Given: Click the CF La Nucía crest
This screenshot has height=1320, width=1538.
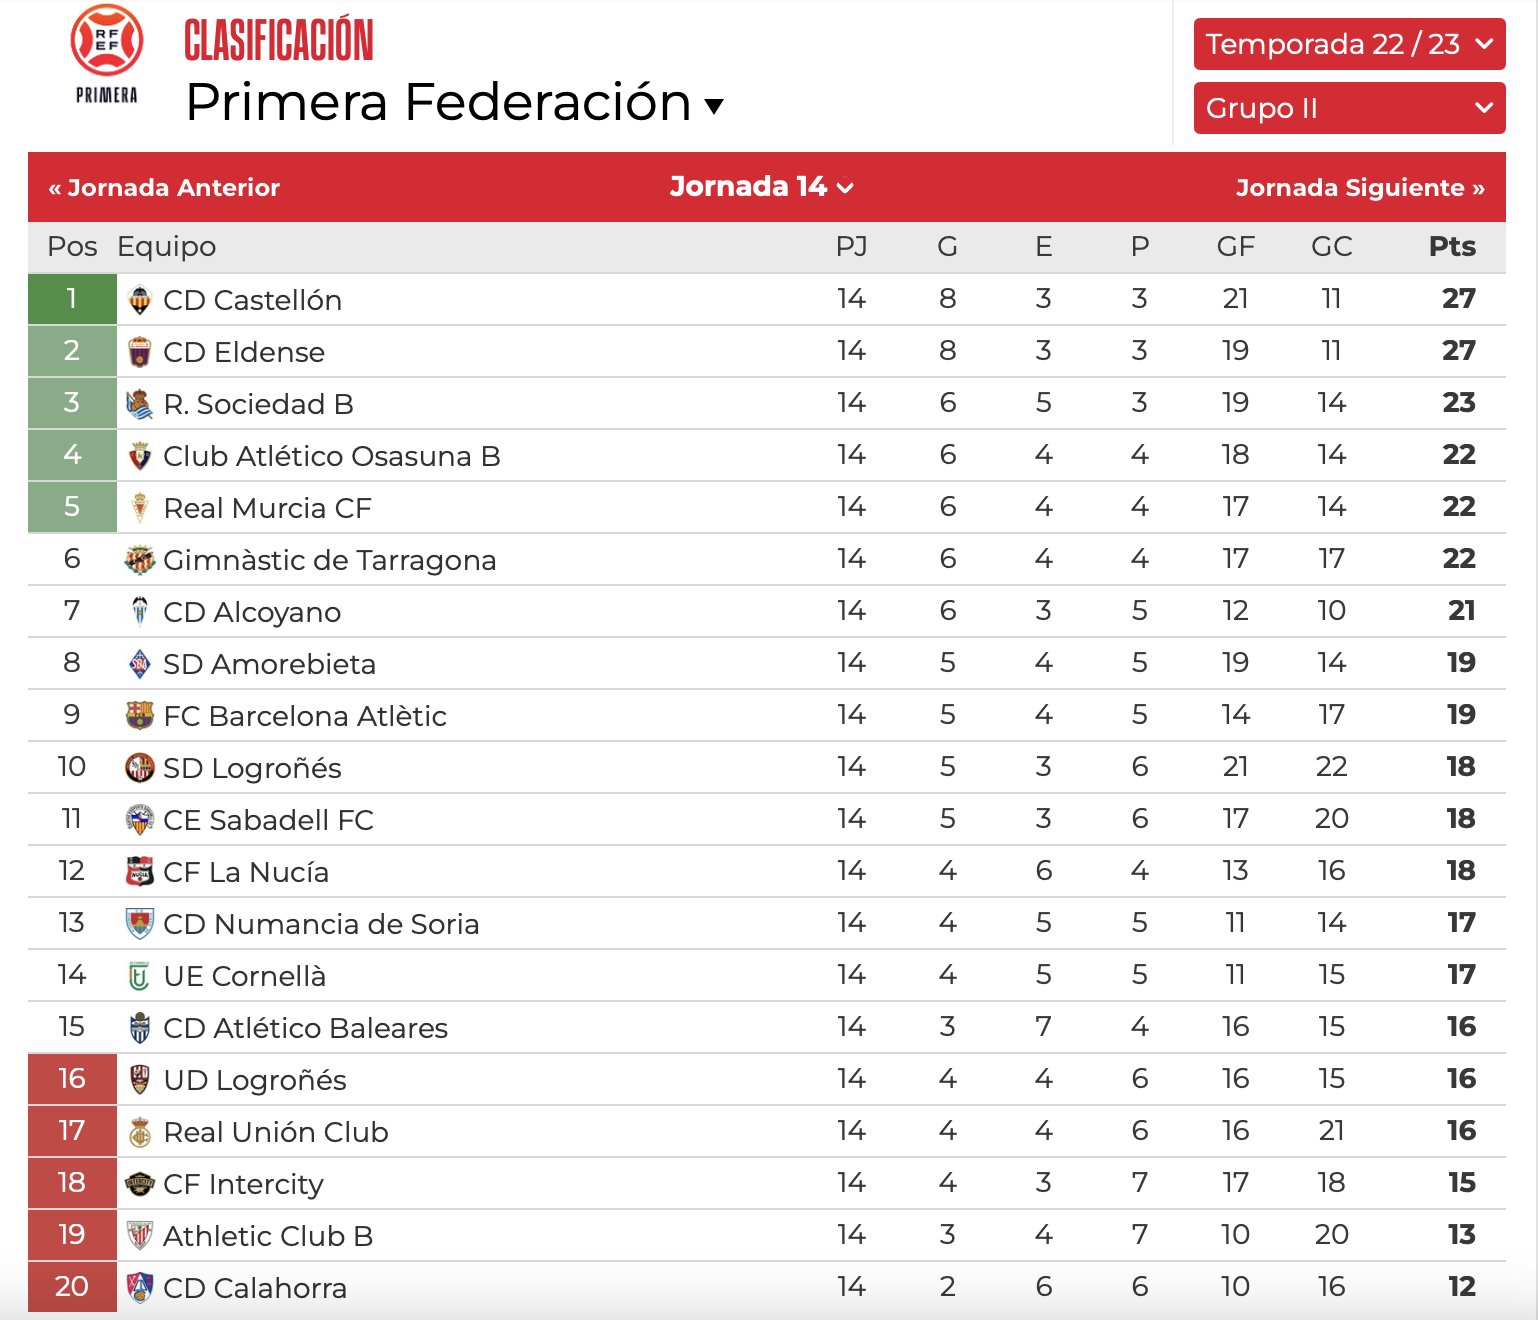Looking at the screenshot, I should tap(140, 871).
